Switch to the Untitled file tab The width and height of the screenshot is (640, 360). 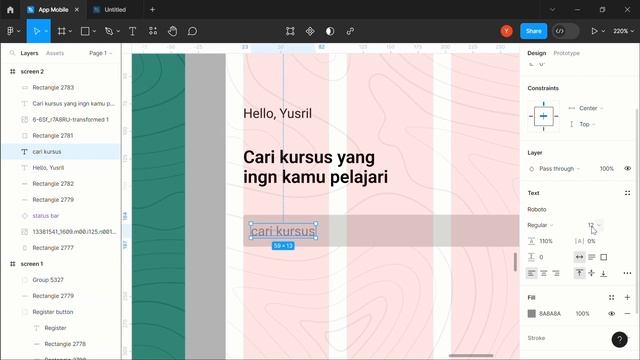(x=115, y=10)
